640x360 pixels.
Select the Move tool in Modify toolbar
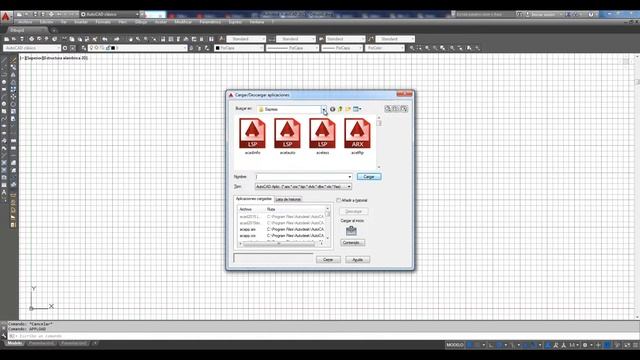pyautogui.click(x=13, y=97)
